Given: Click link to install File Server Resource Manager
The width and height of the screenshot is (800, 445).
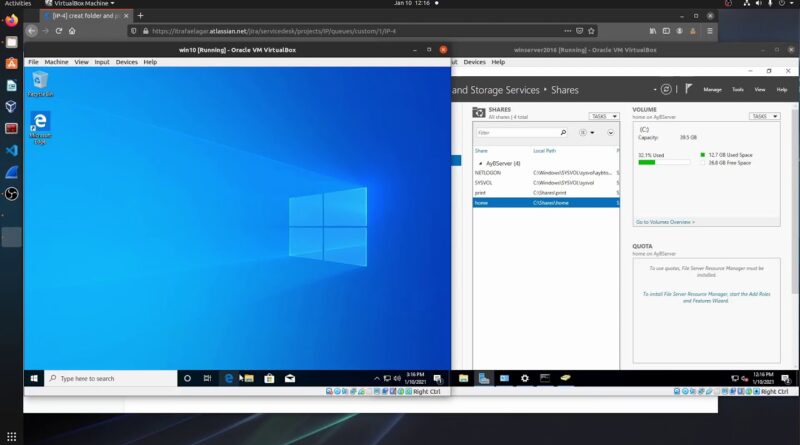Looking at the screenshot, I should [706, 298].
